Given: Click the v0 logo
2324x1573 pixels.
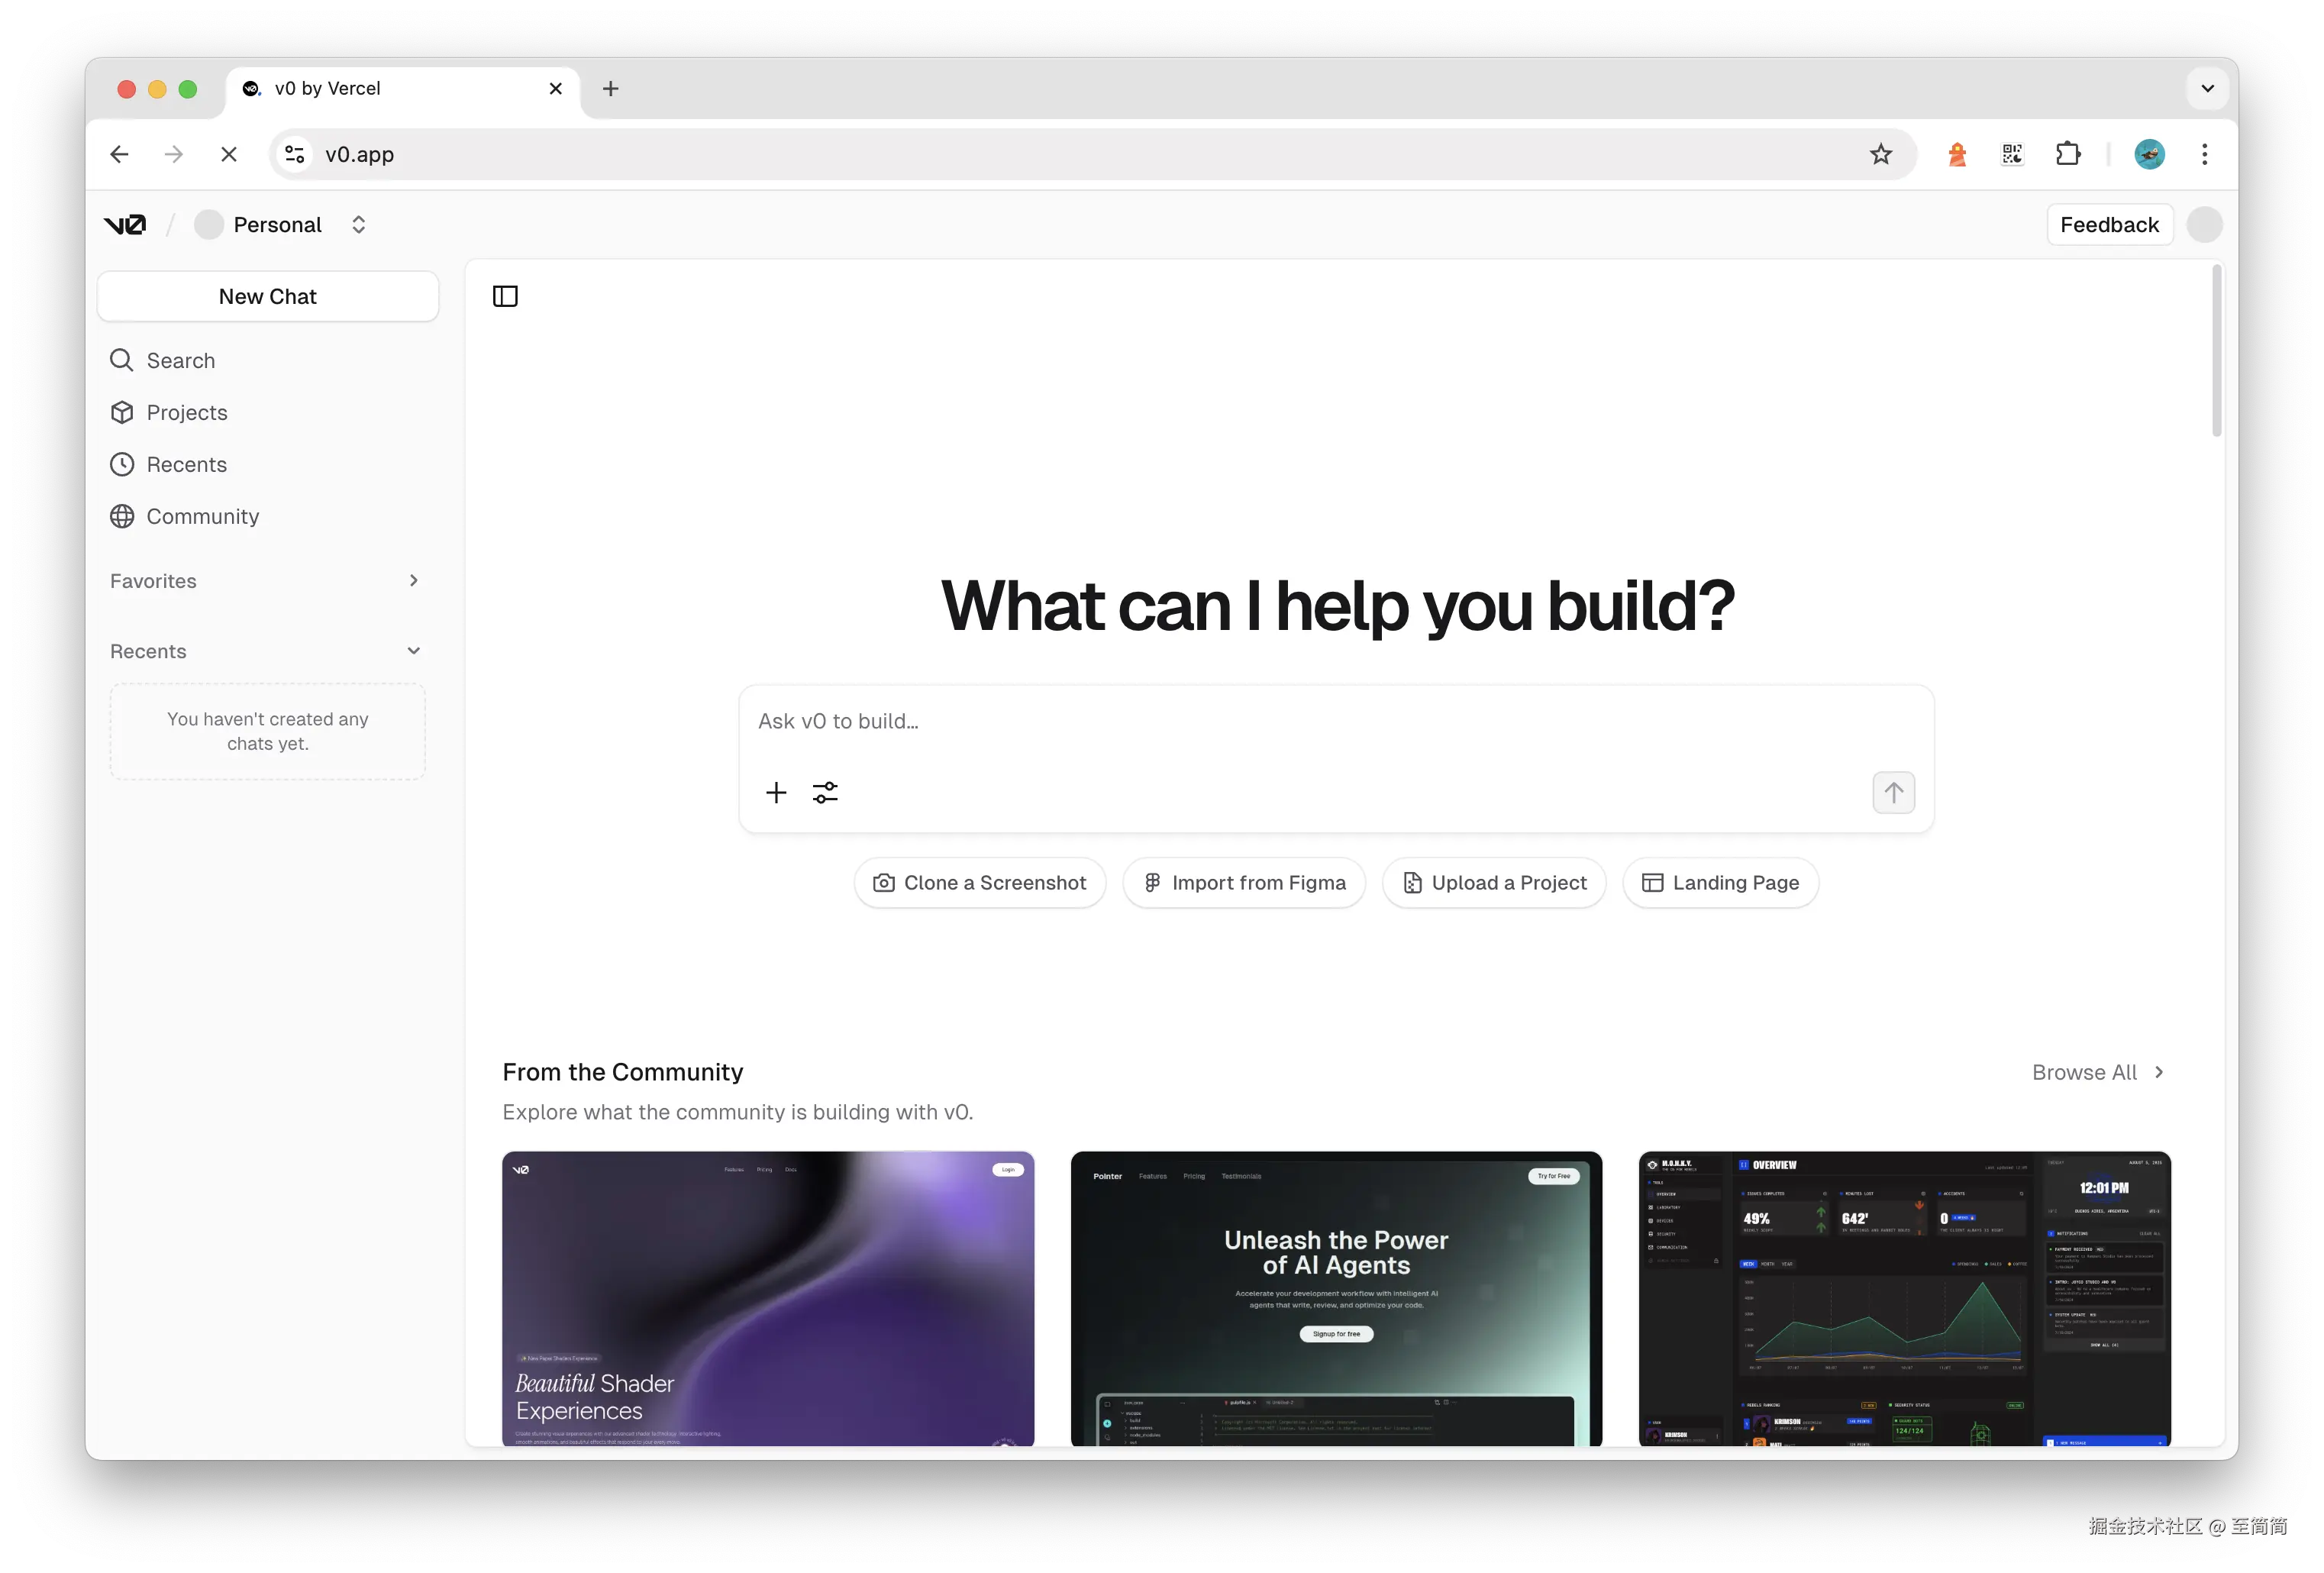Looking at the screenshot, I should [x=125, y=225].
